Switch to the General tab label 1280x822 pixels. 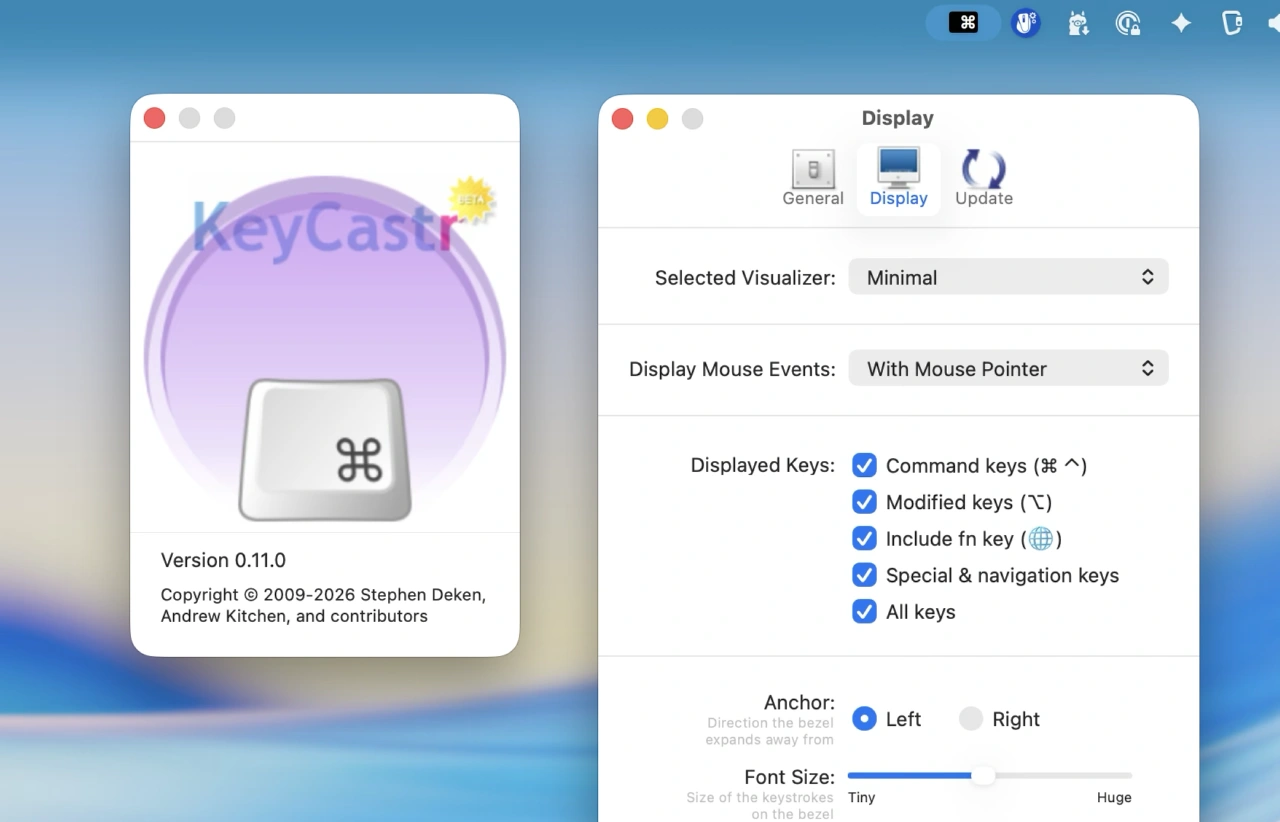coord(813,198)
